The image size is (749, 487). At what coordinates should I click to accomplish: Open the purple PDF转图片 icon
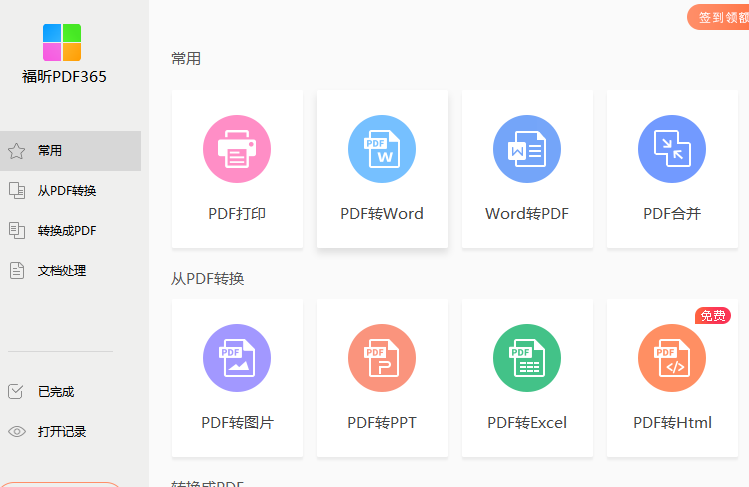(x=237, y=358)
